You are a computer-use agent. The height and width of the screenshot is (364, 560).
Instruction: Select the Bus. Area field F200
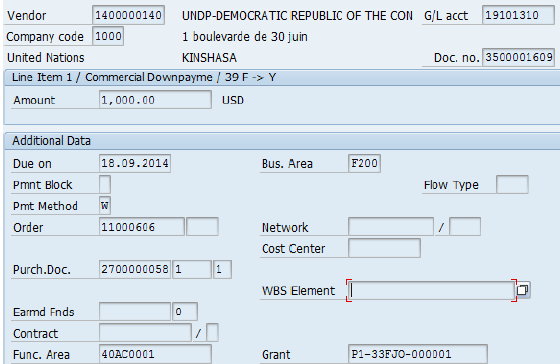[x=364, y=163]
